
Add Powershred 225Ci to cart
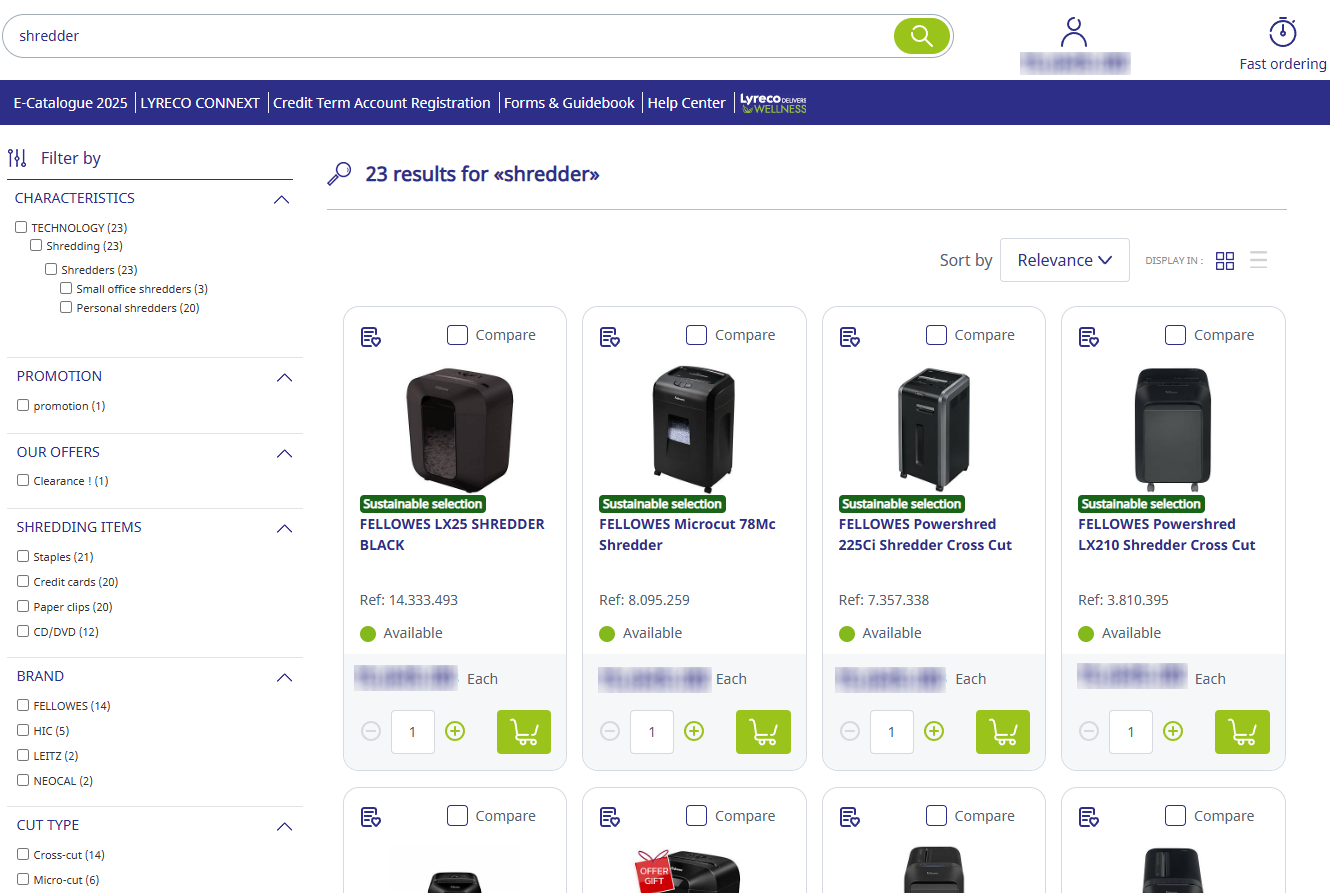1003,732
